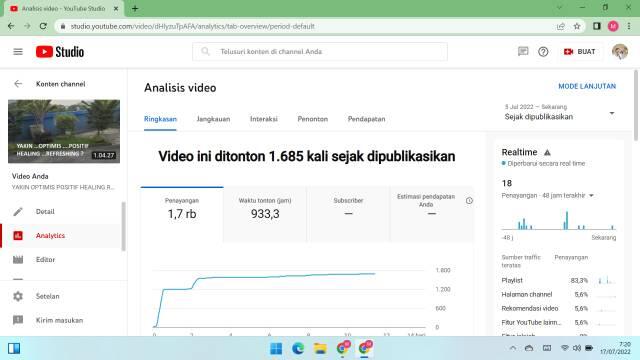Expand the Sejak dipublikasikan date range dropdown
Image resolution: width=640 pixels, height=360 pixels.
(x=560, y=113)
